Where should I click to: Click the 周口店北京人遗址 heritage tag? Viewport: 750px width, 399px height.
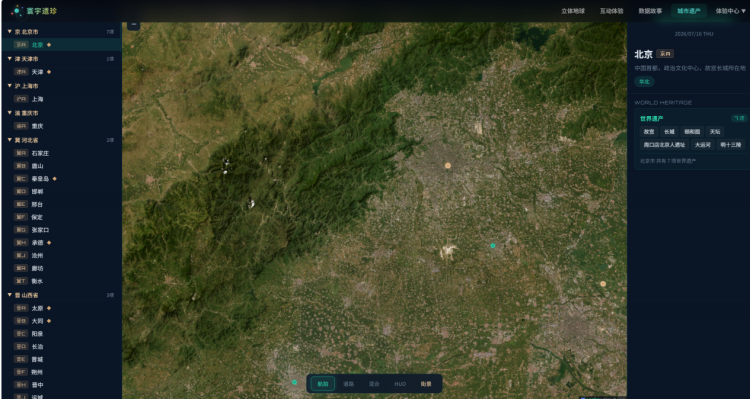point(664,144)
